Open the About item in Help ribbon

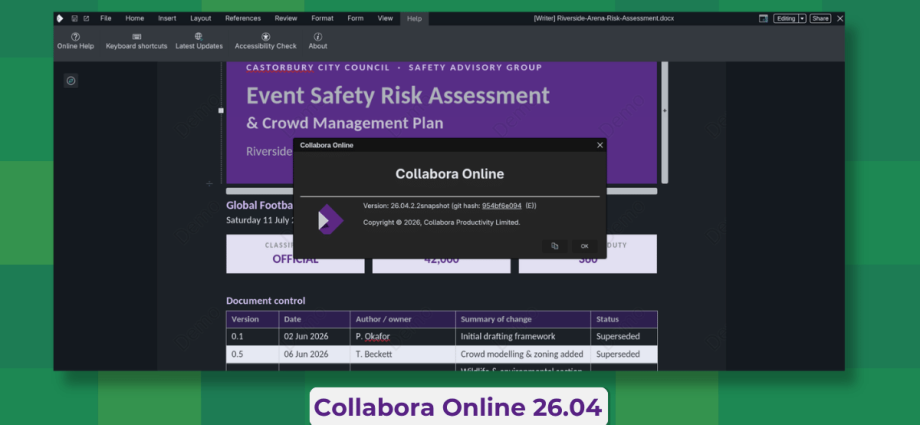318,41
